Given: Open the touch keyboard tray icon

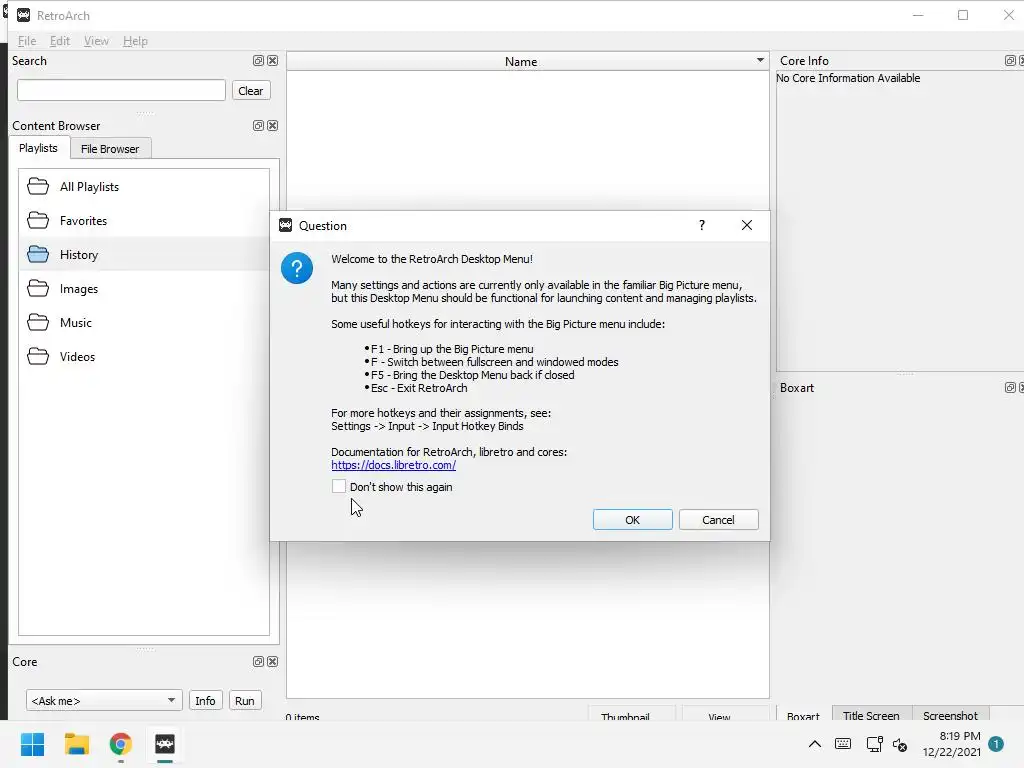Looking at the screenshot, I should (843, 744).
